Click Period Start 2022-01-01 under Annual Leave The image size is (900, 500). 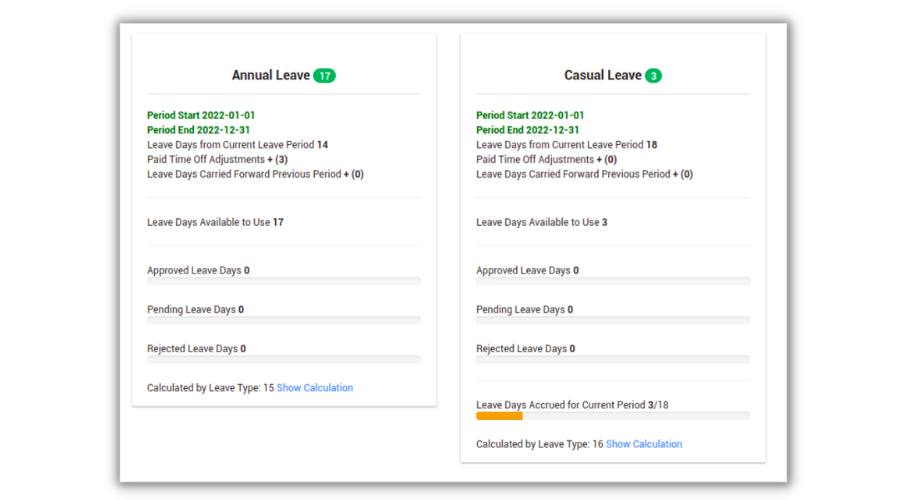click(201, 116)
